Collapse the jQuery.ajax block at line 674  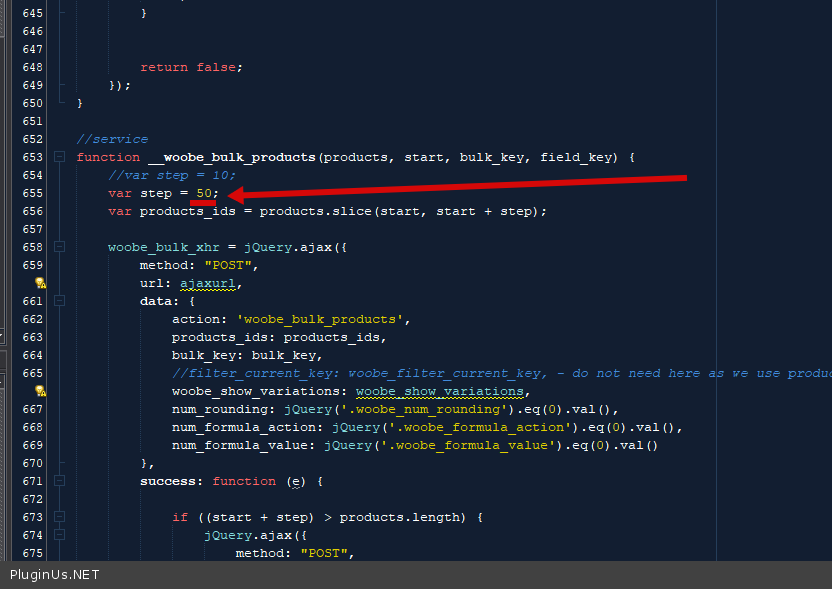pyautogui.click(x=60, y=535)
